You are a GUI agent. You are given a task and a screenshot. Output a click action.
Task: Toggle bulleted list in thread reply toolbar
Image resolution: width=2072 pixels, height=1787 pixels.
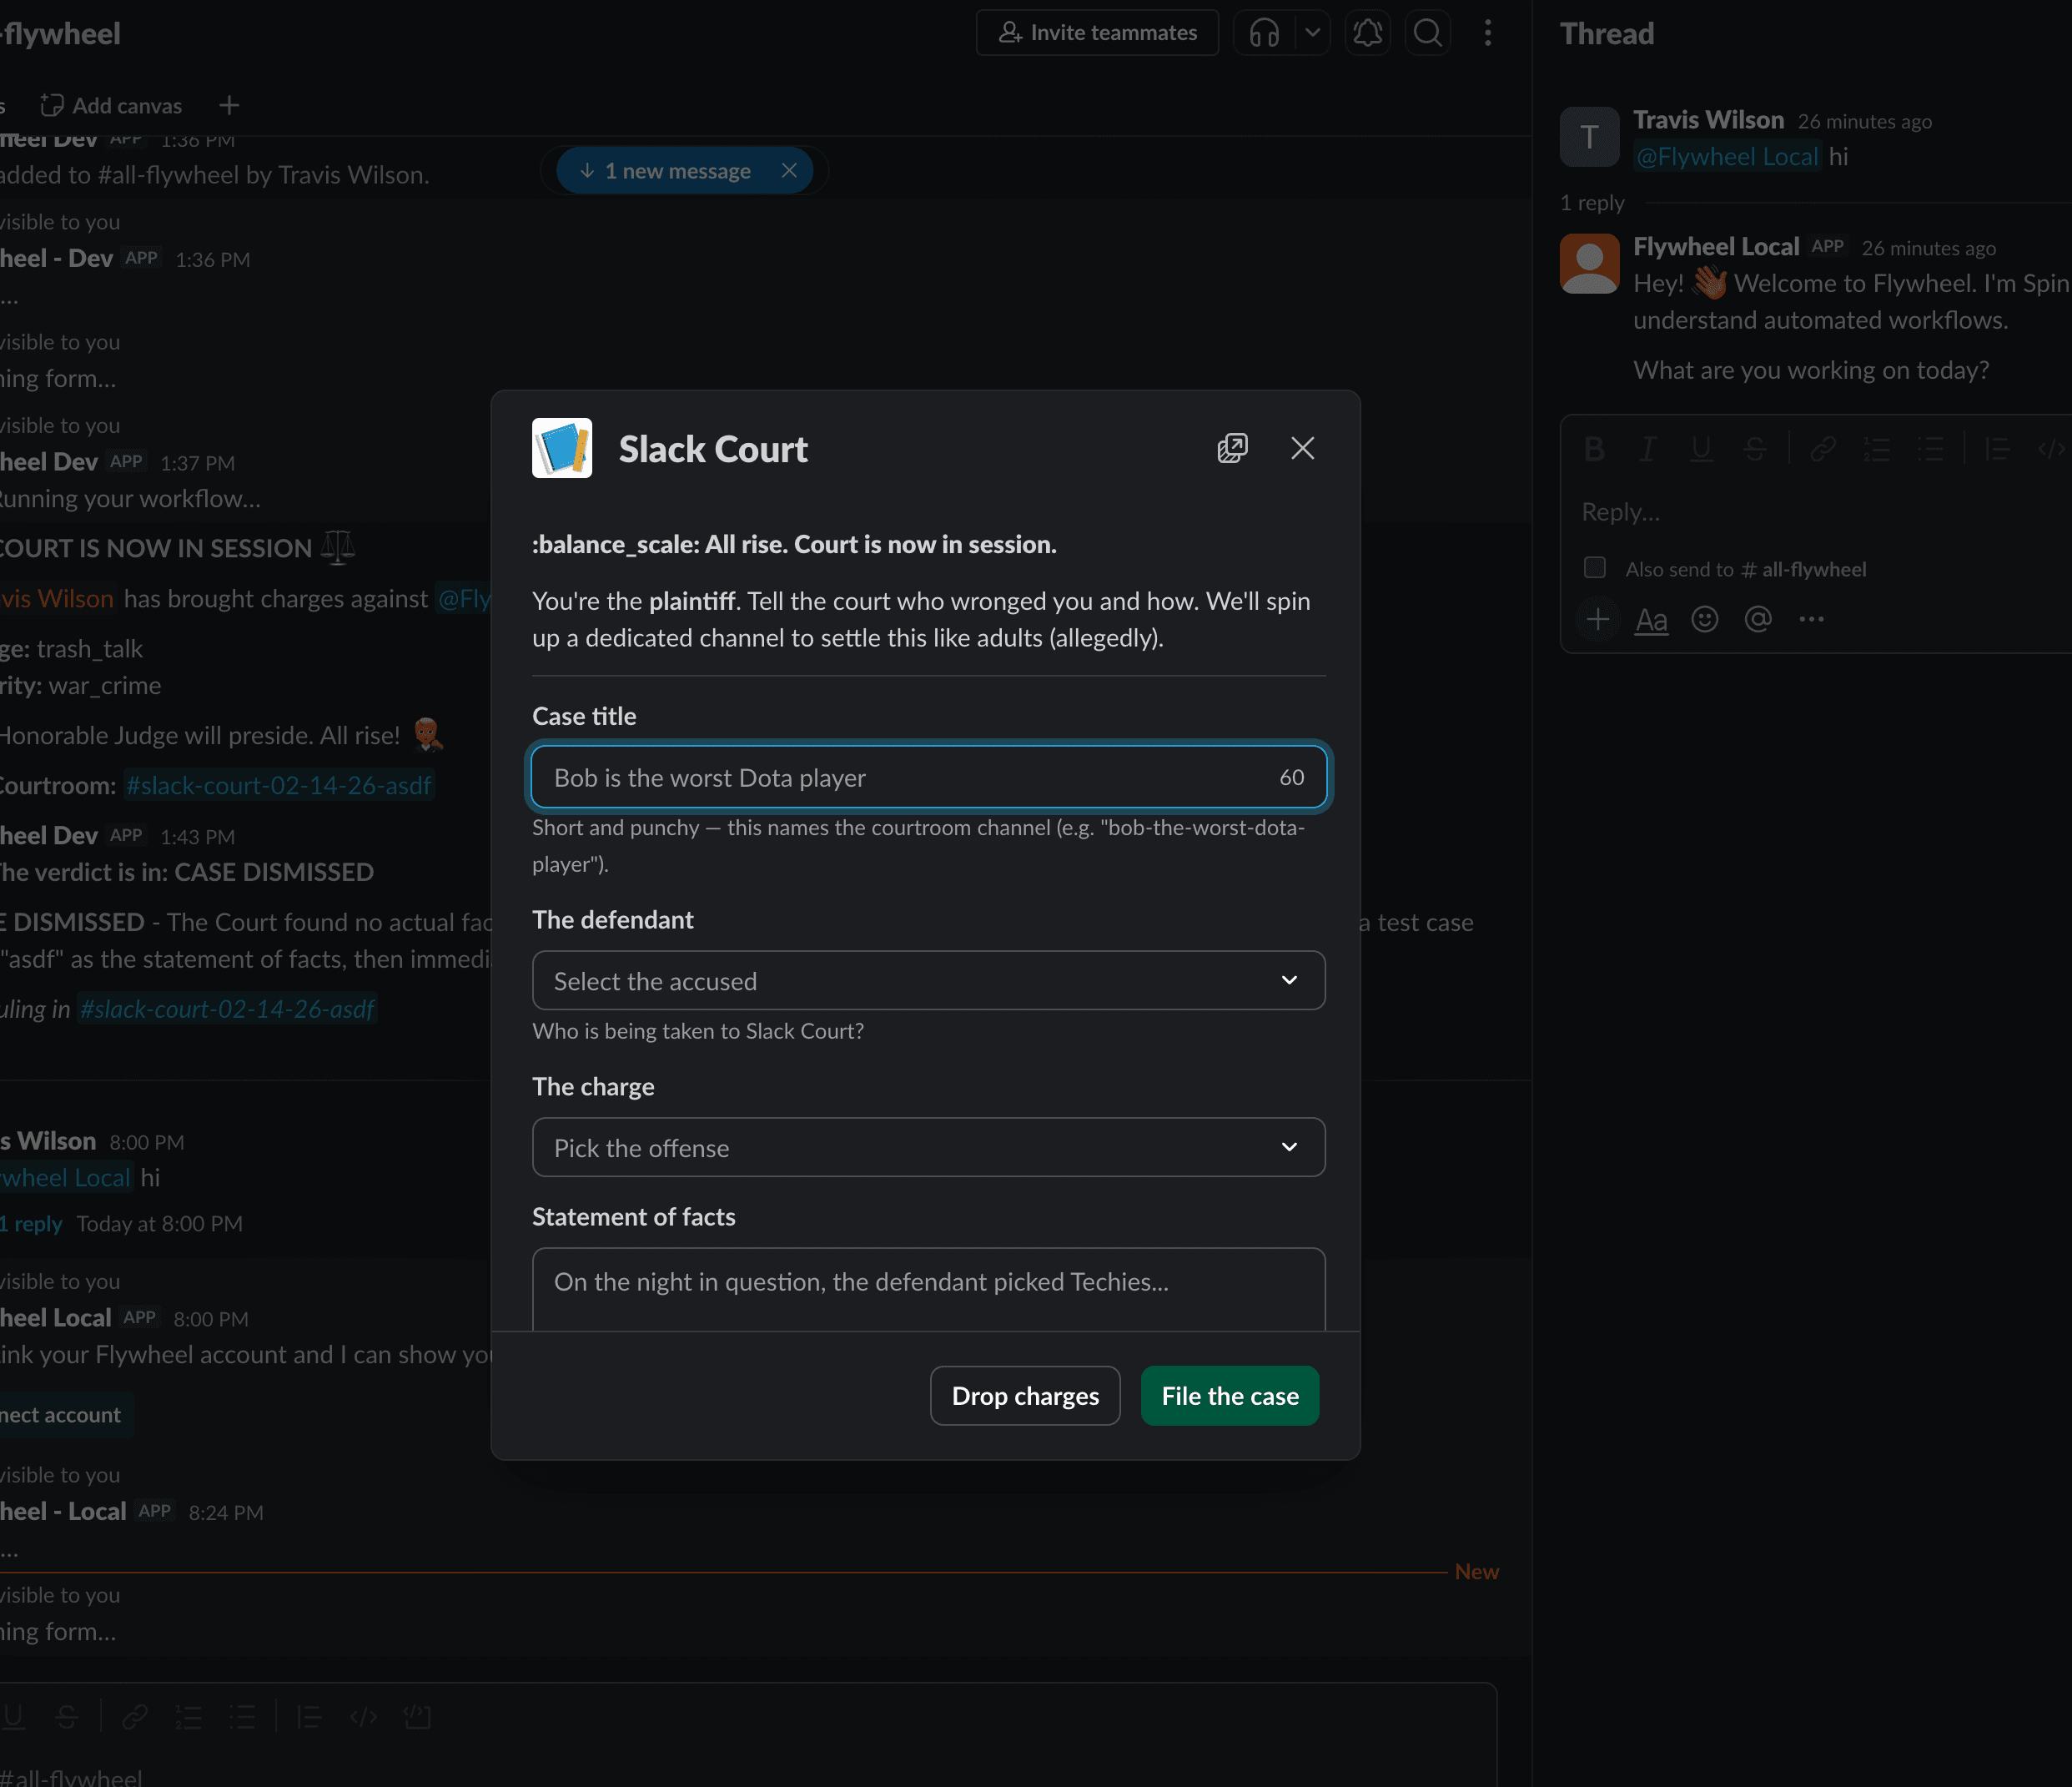point(1929,449)
